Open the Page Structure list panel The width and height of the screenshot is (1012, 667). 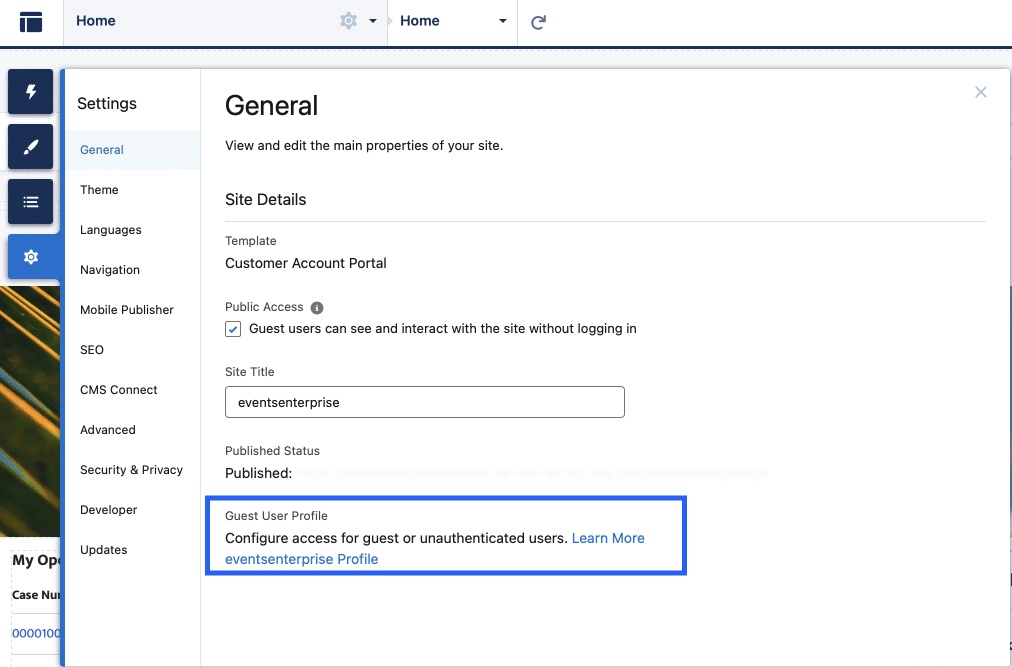[x=31, y=202]
